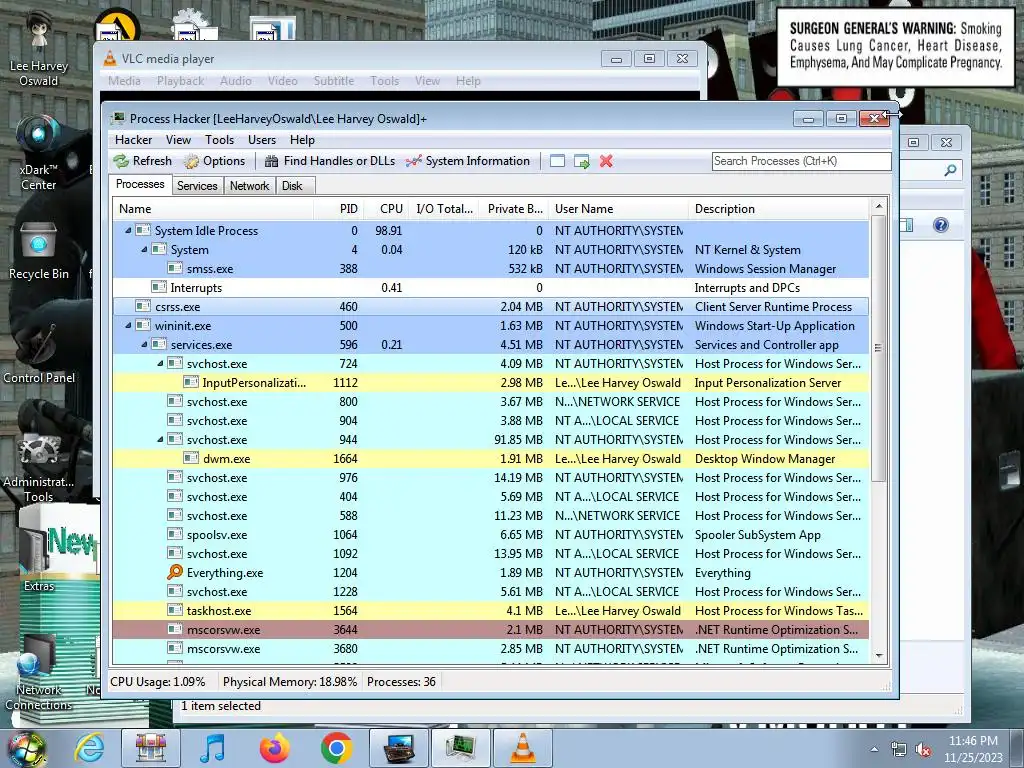The width and height of the screenshot is (1024, 768).
Task: Open the Playback menu in VLC
Action: point(180,80)
